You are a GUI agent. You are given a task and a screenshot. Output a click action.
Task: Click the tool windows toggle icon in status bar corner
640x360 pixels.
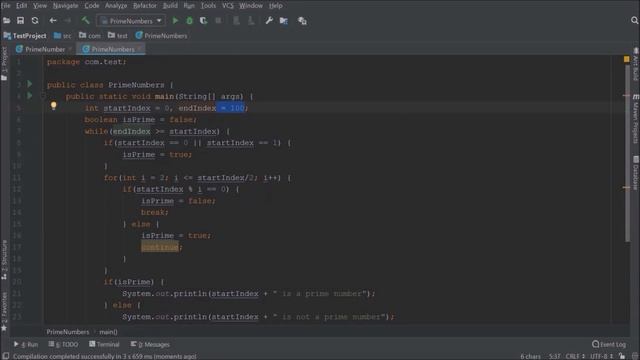click(5, 356)
